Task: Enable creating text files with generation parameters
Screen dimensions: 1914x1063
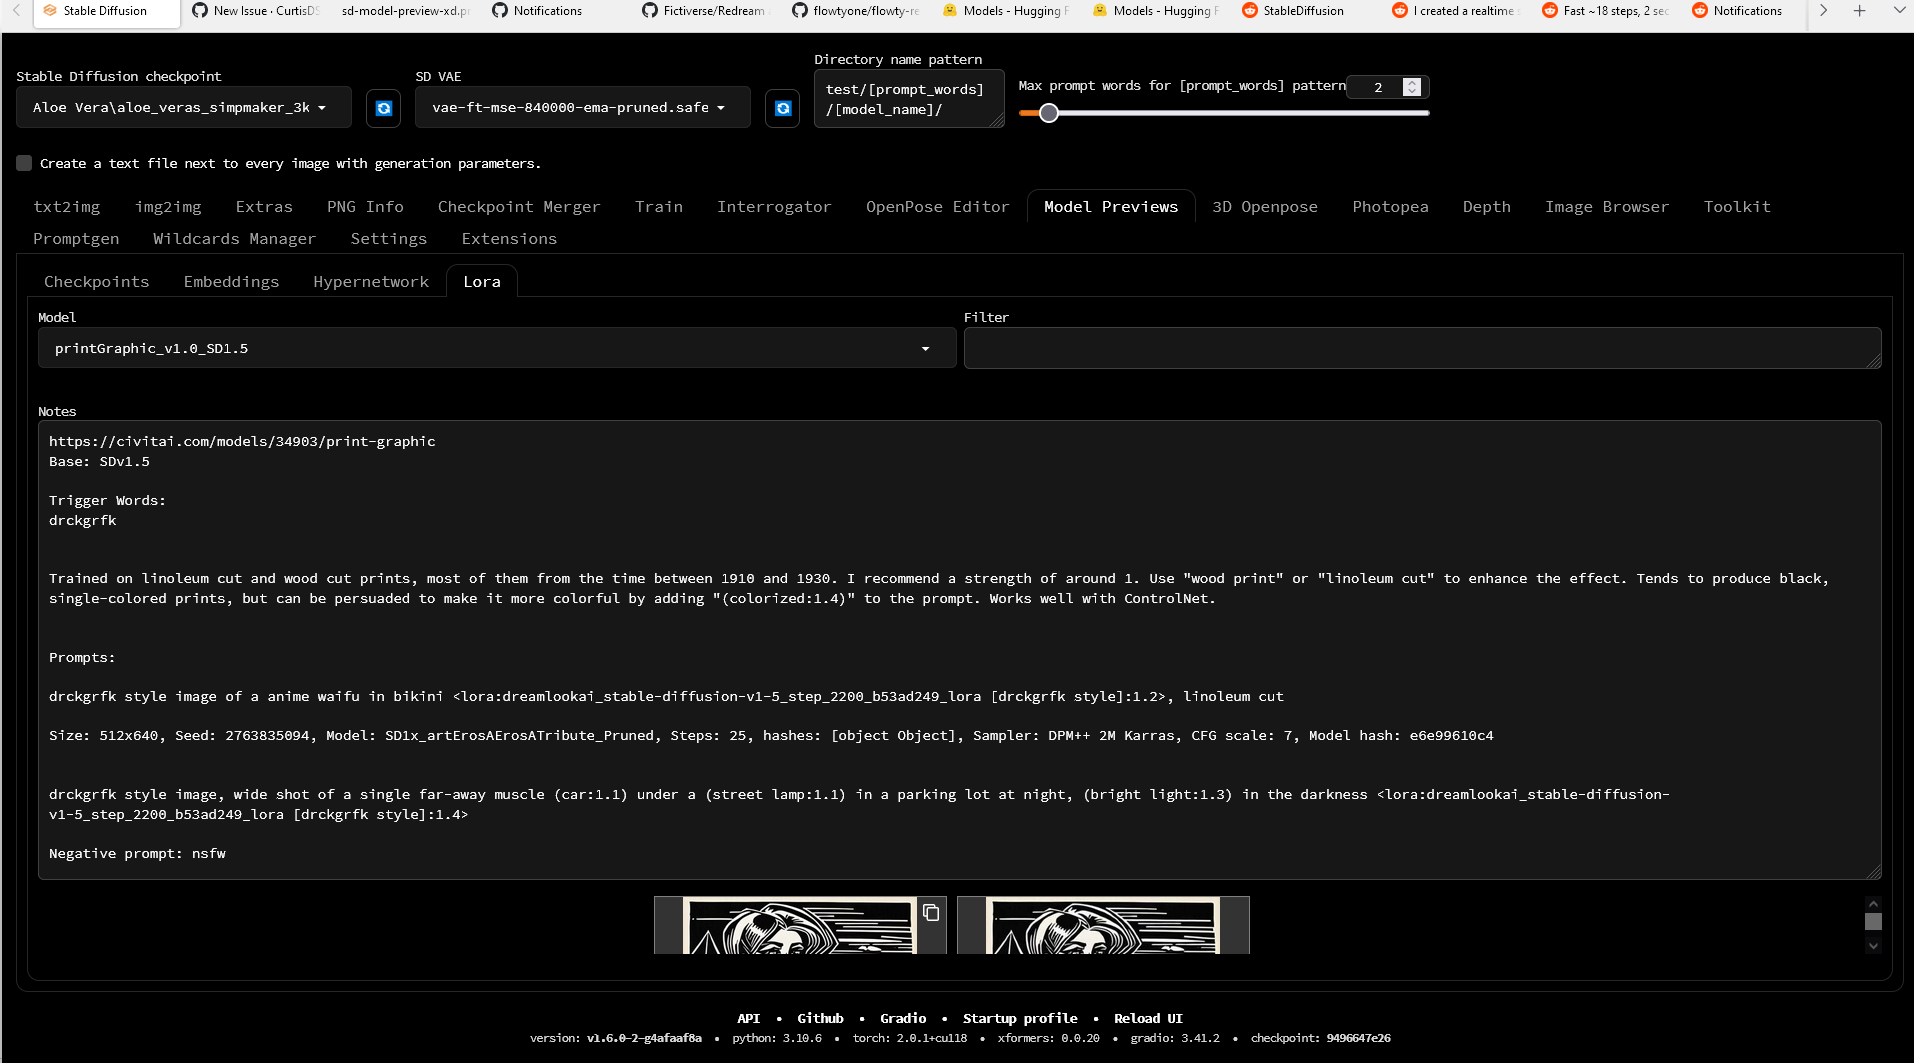Action: tap(23, 162)
